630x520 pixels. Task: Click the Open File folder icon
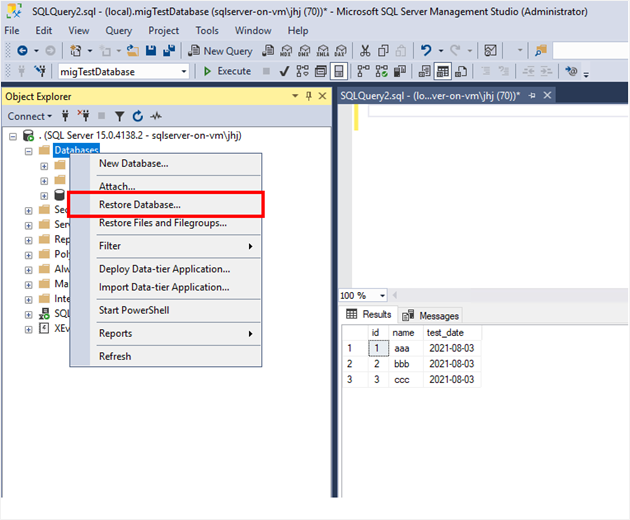coord(133,51)
